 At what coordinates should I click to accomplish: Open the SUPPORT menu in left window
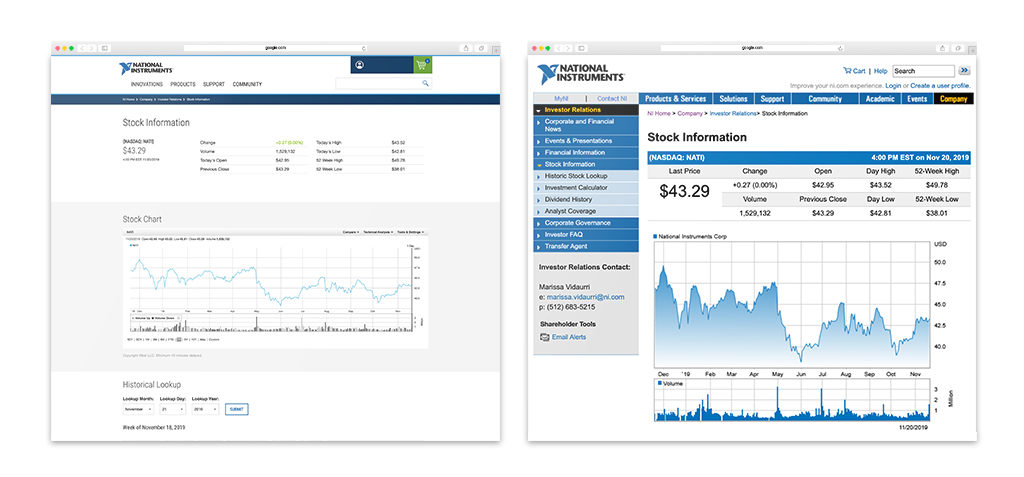tap(214, 84)
